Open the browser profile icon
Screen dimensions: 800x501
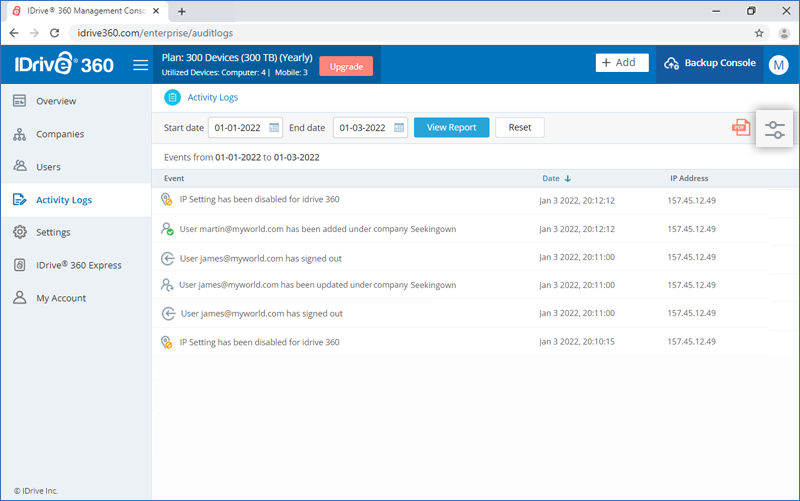pos(784,33)
